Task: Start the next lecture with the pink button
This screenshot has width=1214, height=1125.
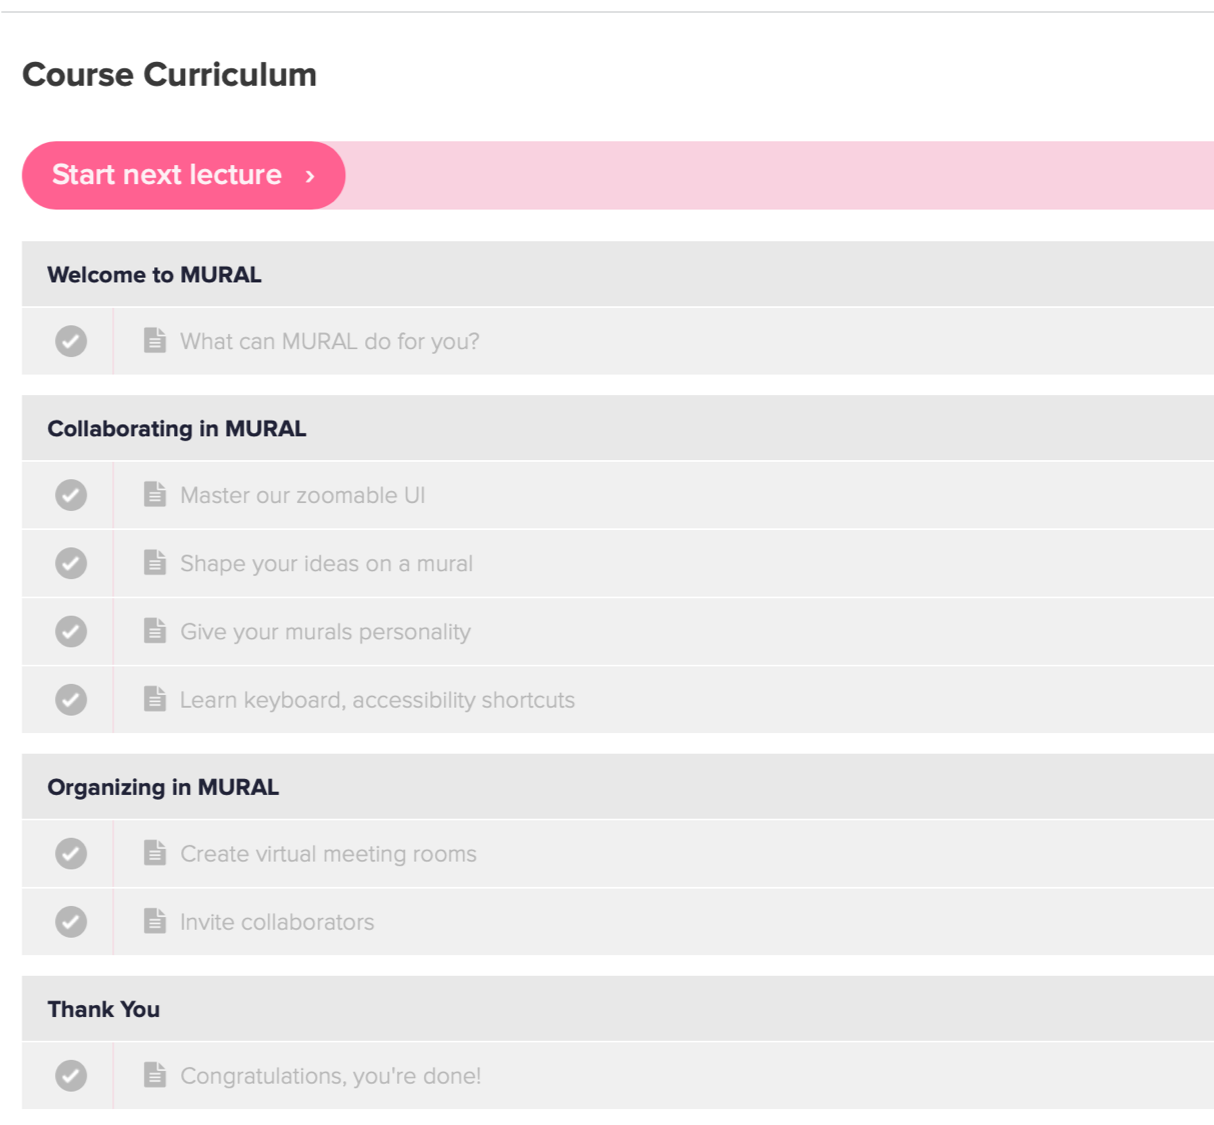Action: click(184, 175)
